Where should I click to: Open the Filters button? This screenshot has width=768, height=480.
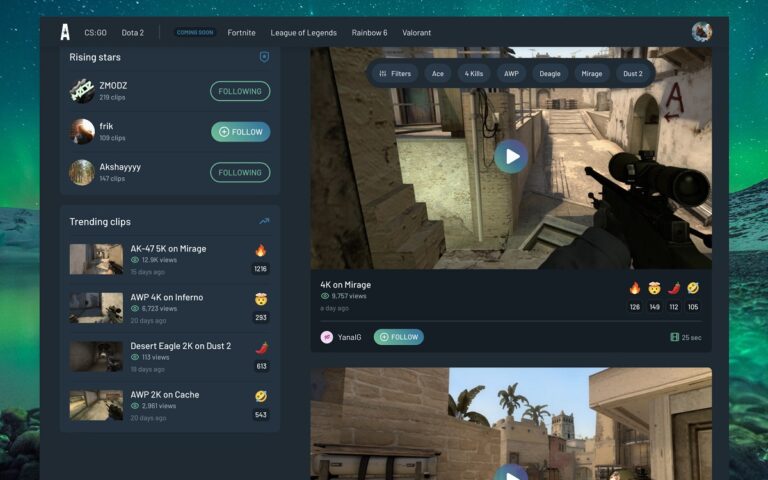click(x=395, y=73)
